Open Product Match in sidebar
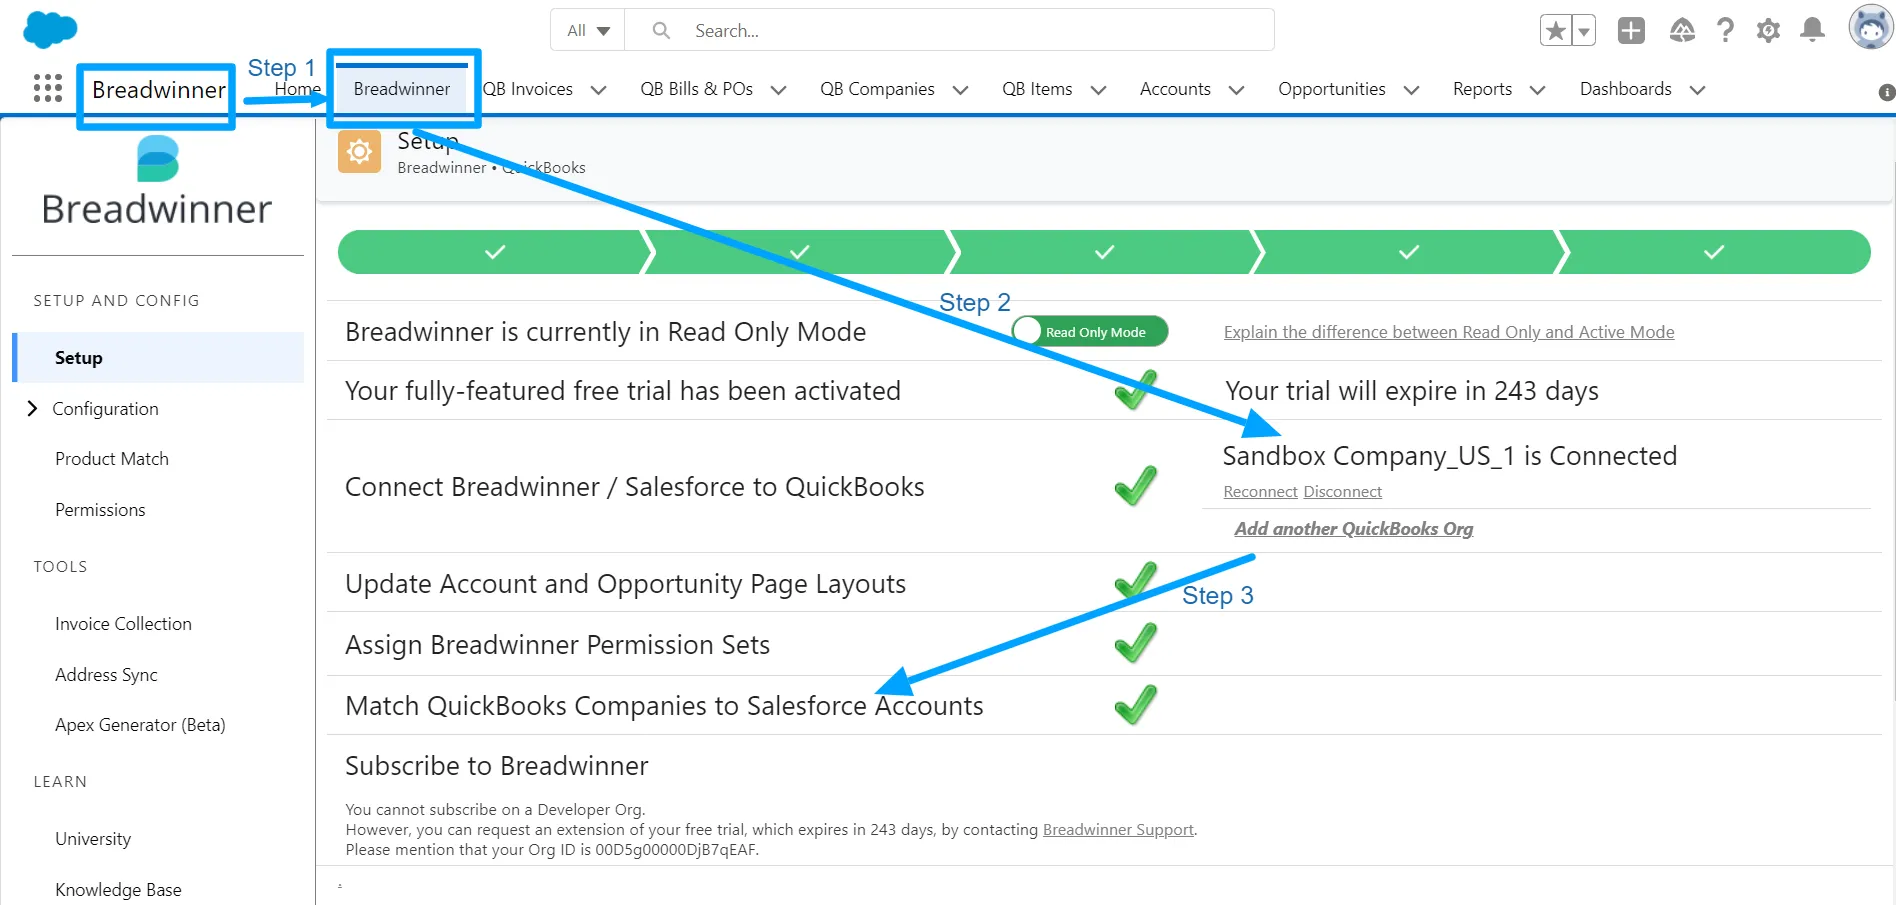This screenshot has height=905, width=1896. (x=112, y=459)
